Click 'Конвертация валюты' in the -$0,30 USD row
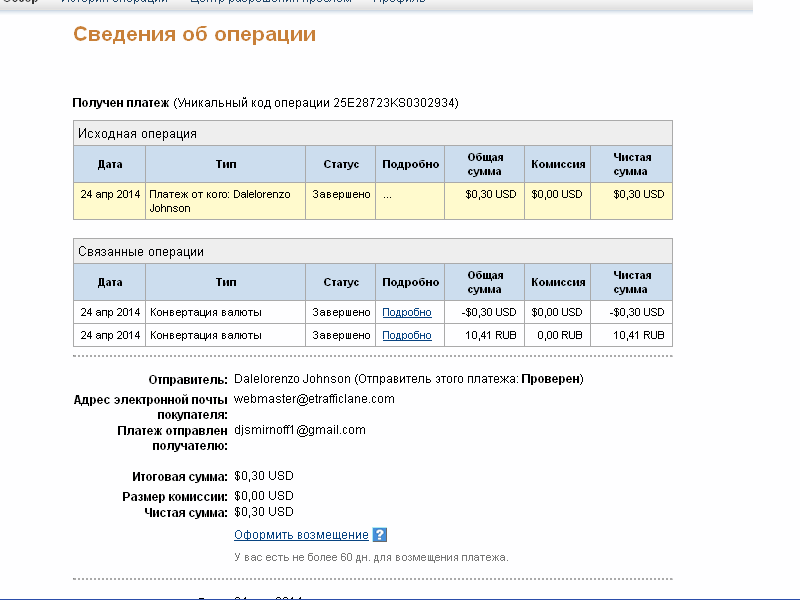This screenshot has height=600, width=800. (206, 312)
